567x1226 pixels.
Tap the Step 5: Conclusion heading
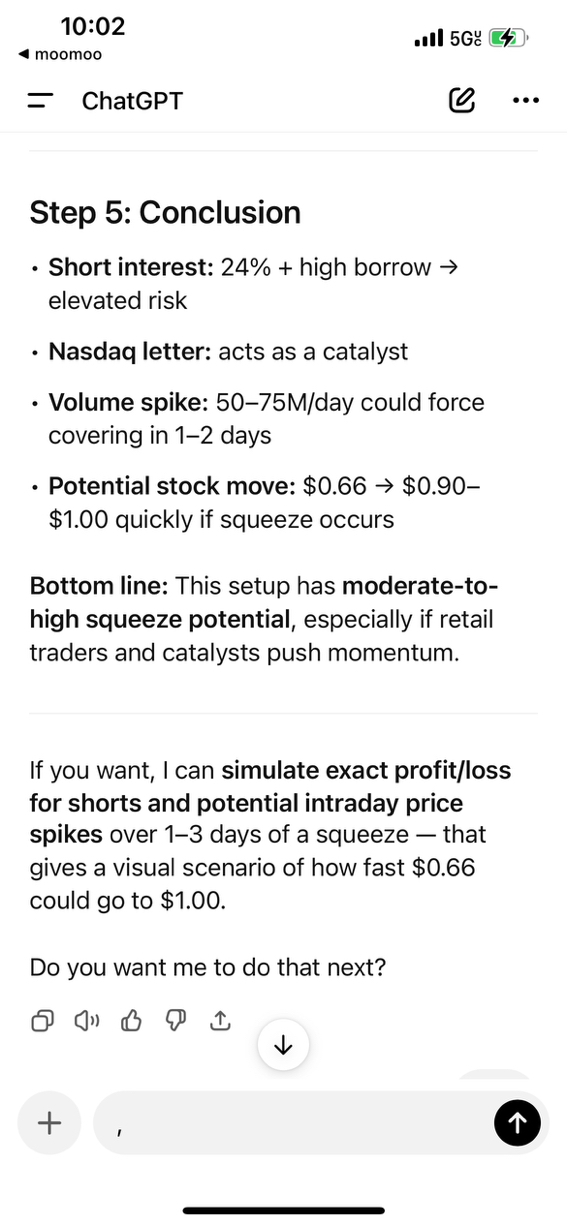coord(165,212)
